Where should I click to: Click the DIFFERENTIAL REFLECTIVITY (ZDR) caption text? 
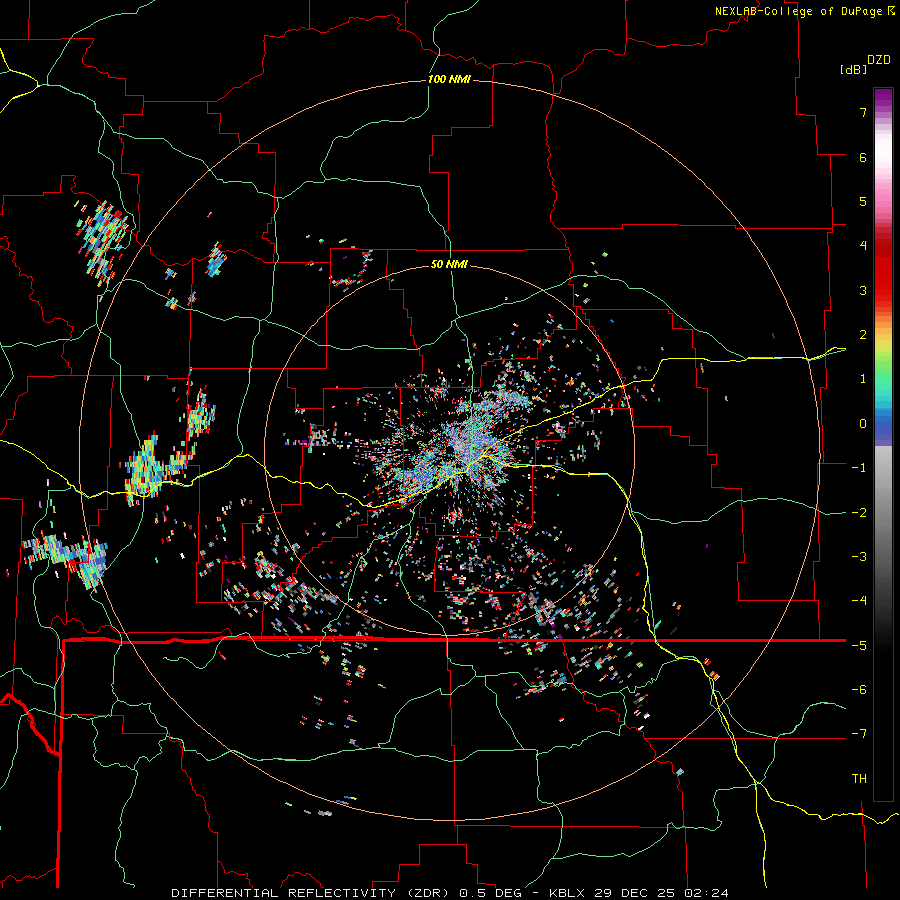[313, 893]
